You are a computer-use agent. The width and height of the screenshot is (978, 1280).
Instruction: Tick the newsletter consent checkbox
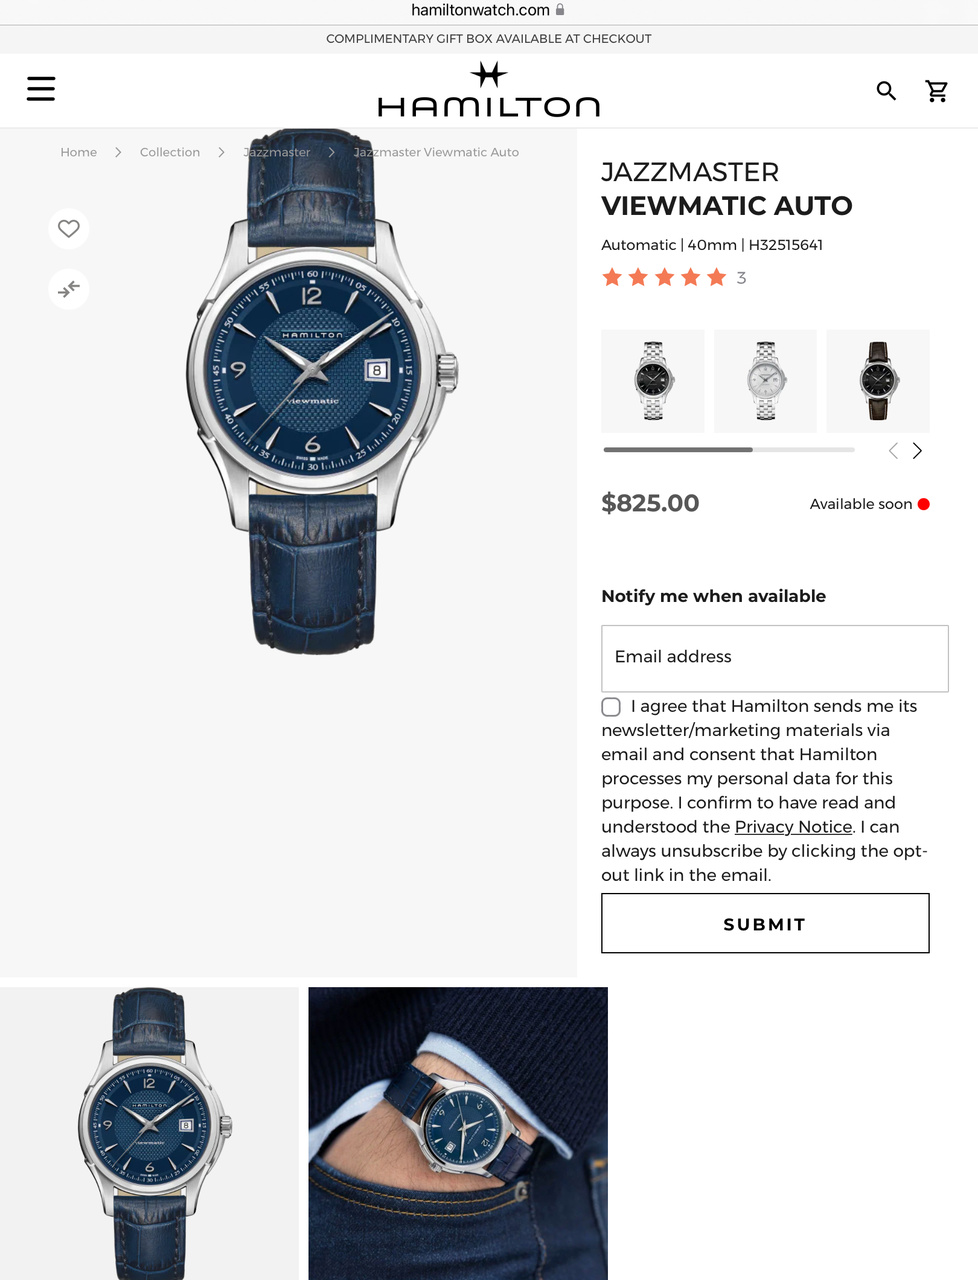point(611,707)
